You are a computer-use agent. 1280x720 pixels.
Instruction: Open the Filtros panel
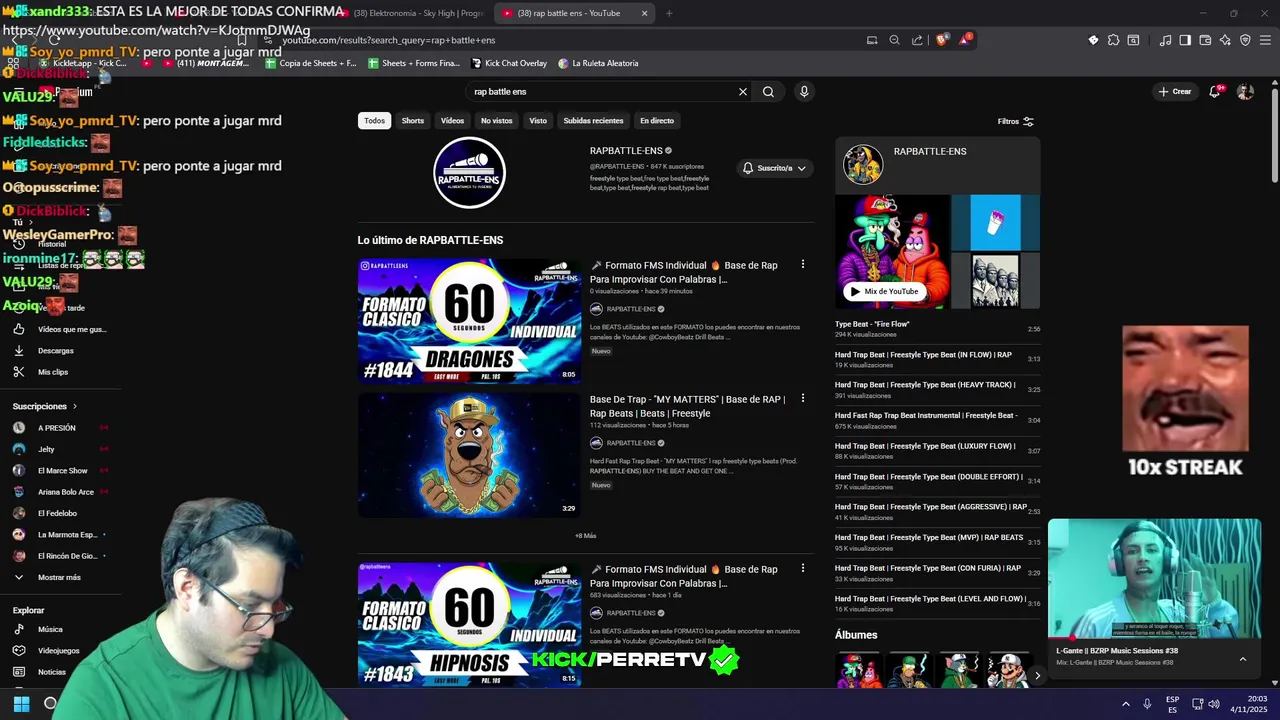(x=1015, y=121)
